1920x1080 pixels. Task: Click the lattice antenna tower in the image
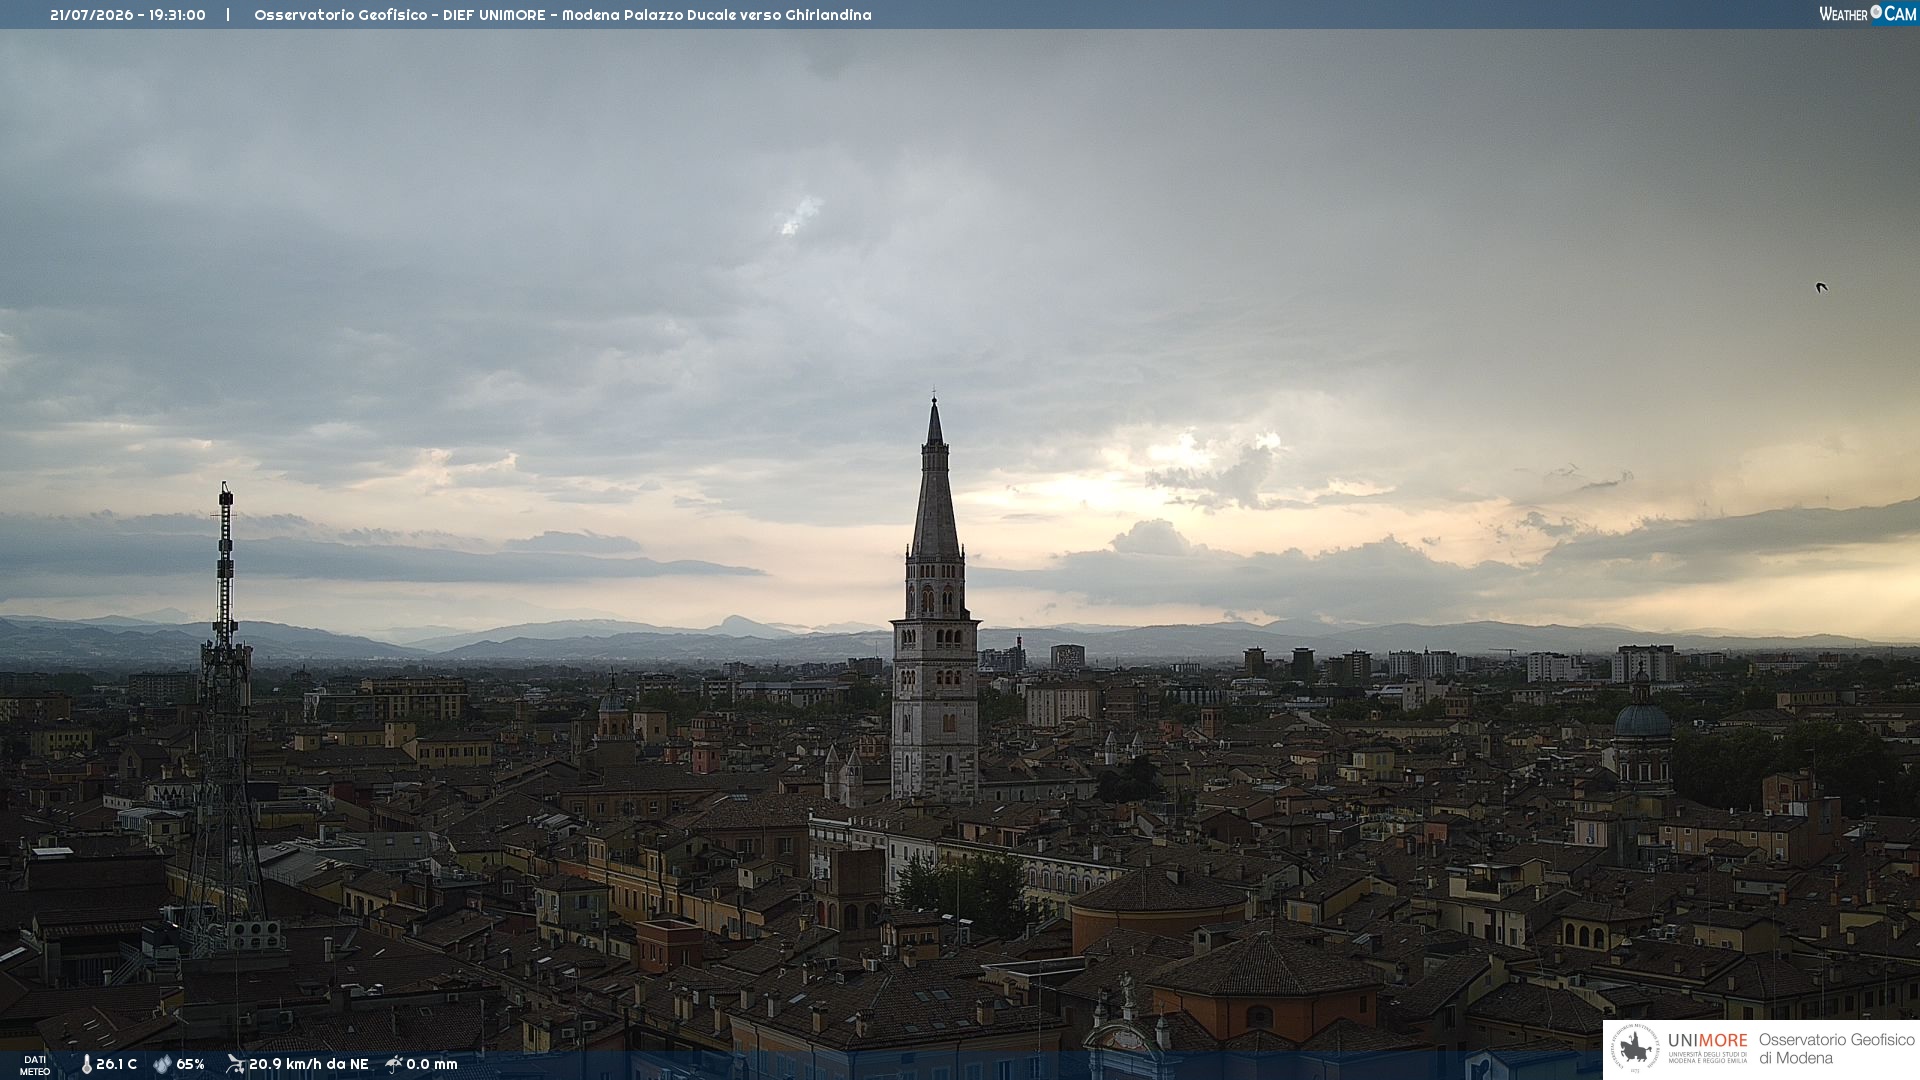click(x=225, y=720)
